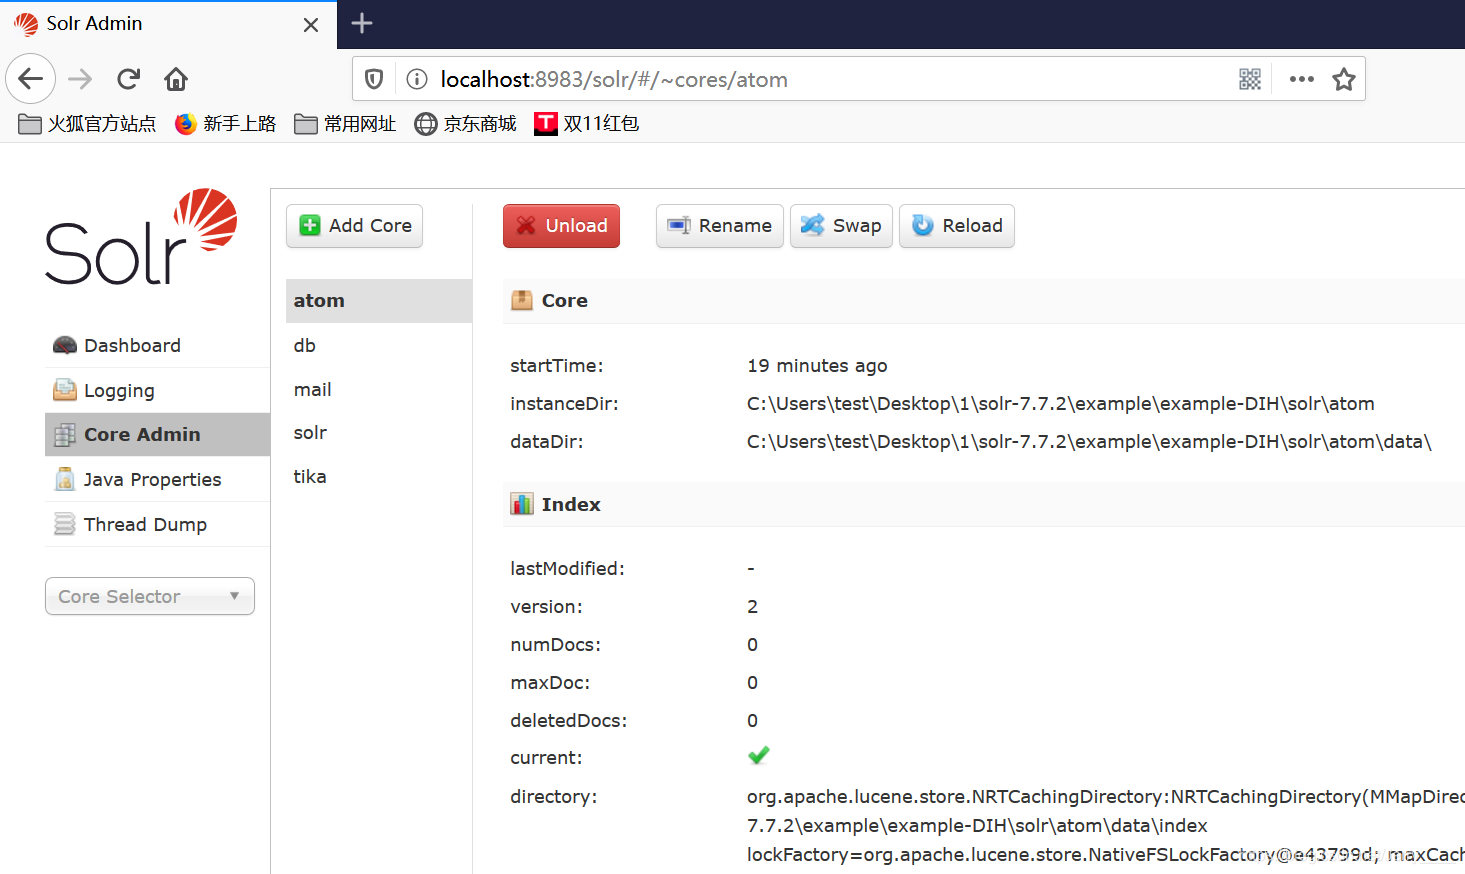1465x874 pixels.
Task: Click the version value 2
Action: 752,607
